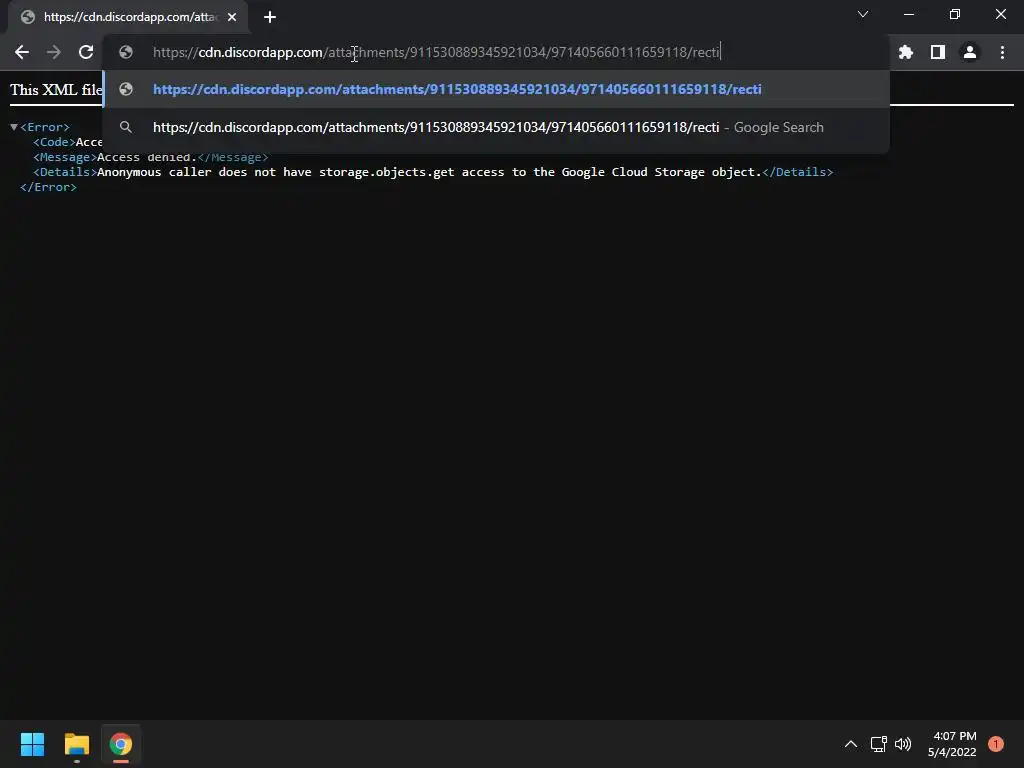The width and height of the screenshot is (1024, 768).
Task: Close the Chrome window
Action: click(1000, 14)
